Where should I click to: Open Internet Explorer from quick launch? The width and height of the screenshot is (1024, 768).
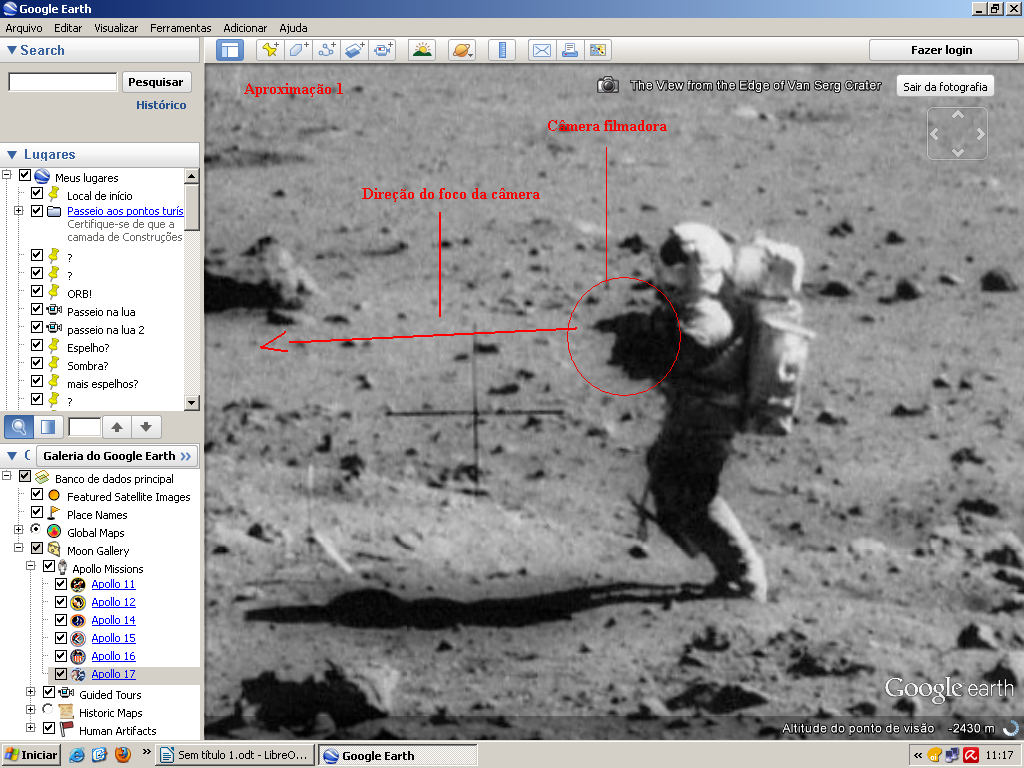pos(77,755)
